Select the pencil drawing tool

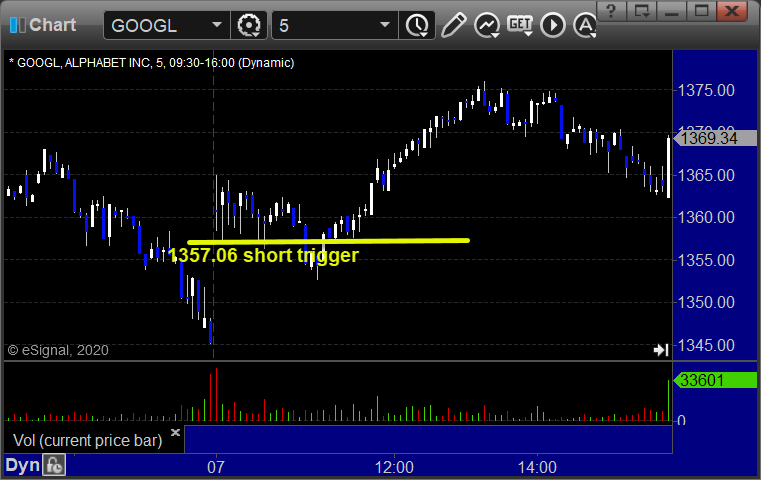[453, 25]
